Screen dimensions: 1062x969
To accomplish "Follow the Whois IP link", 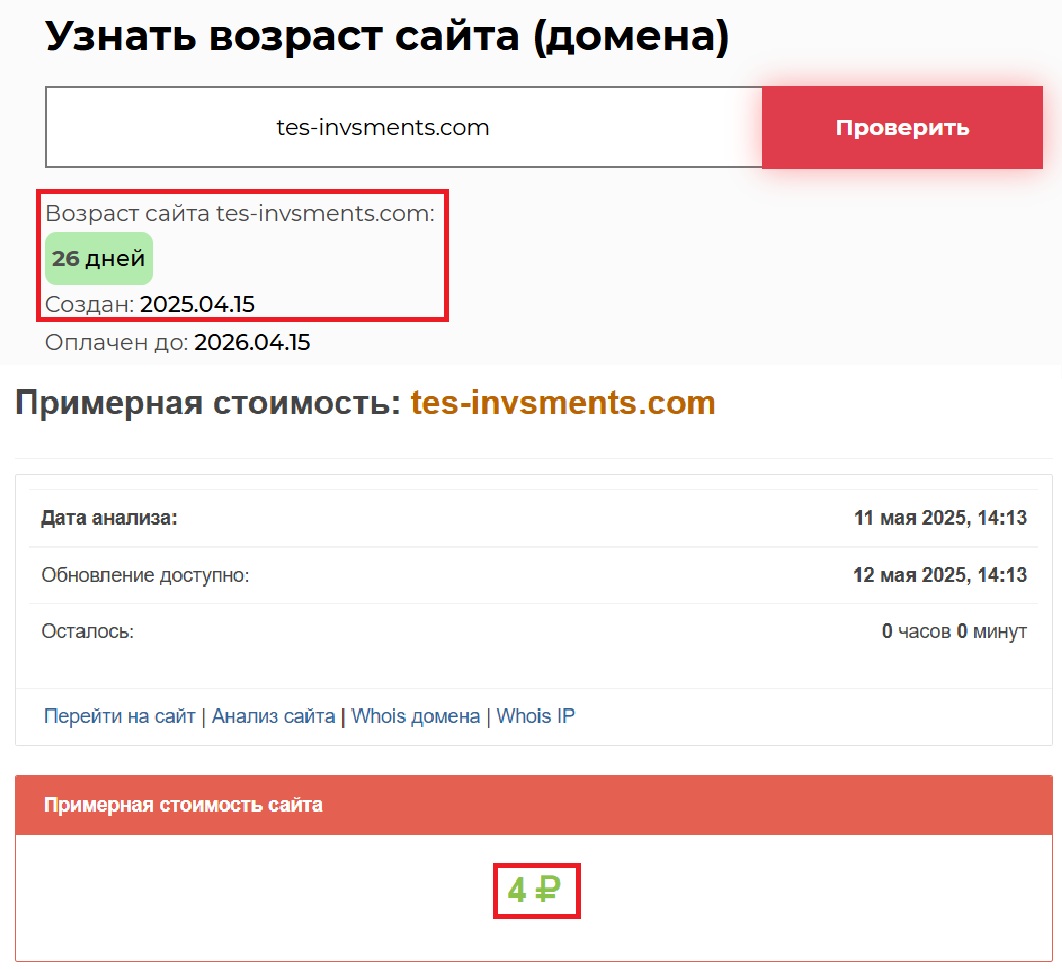I will click(x=535, y=716).
